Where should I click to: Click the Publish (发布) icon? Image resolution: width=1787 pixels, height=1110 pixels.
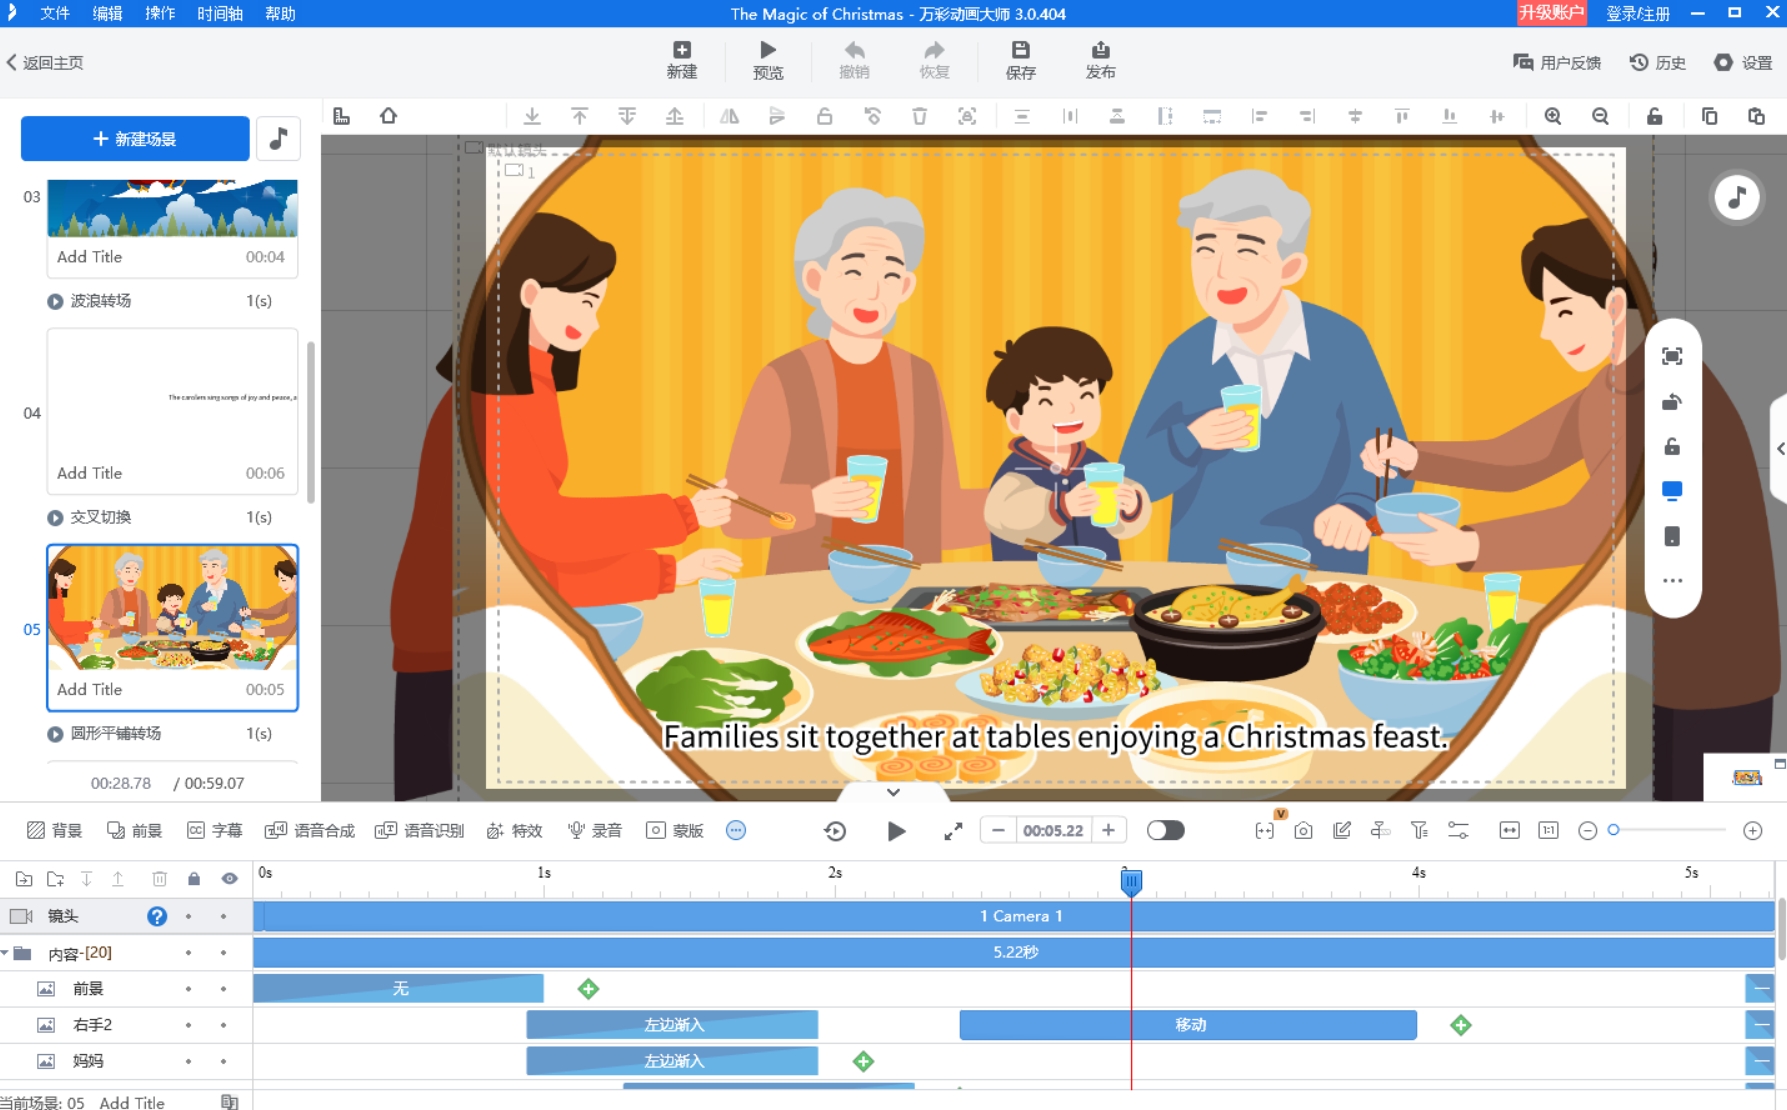[x=1100, y=60]
